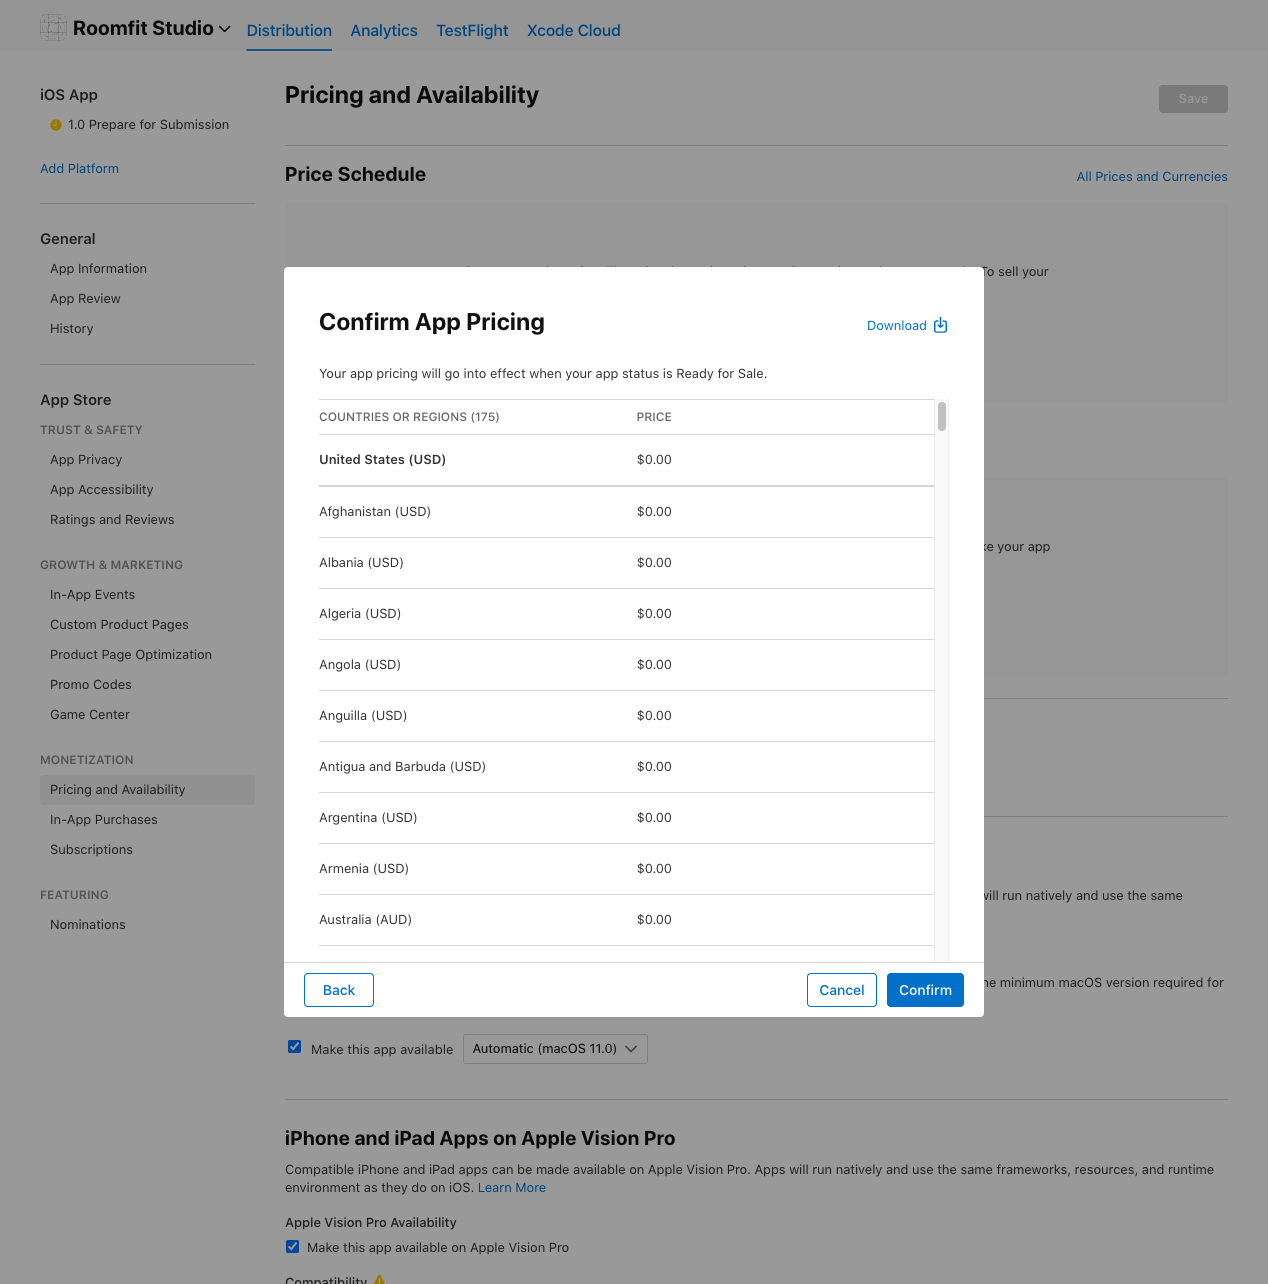Click the Compatibility warning triangle icon
The height and width of the screenshot is (1284, 1268).
380,1279
